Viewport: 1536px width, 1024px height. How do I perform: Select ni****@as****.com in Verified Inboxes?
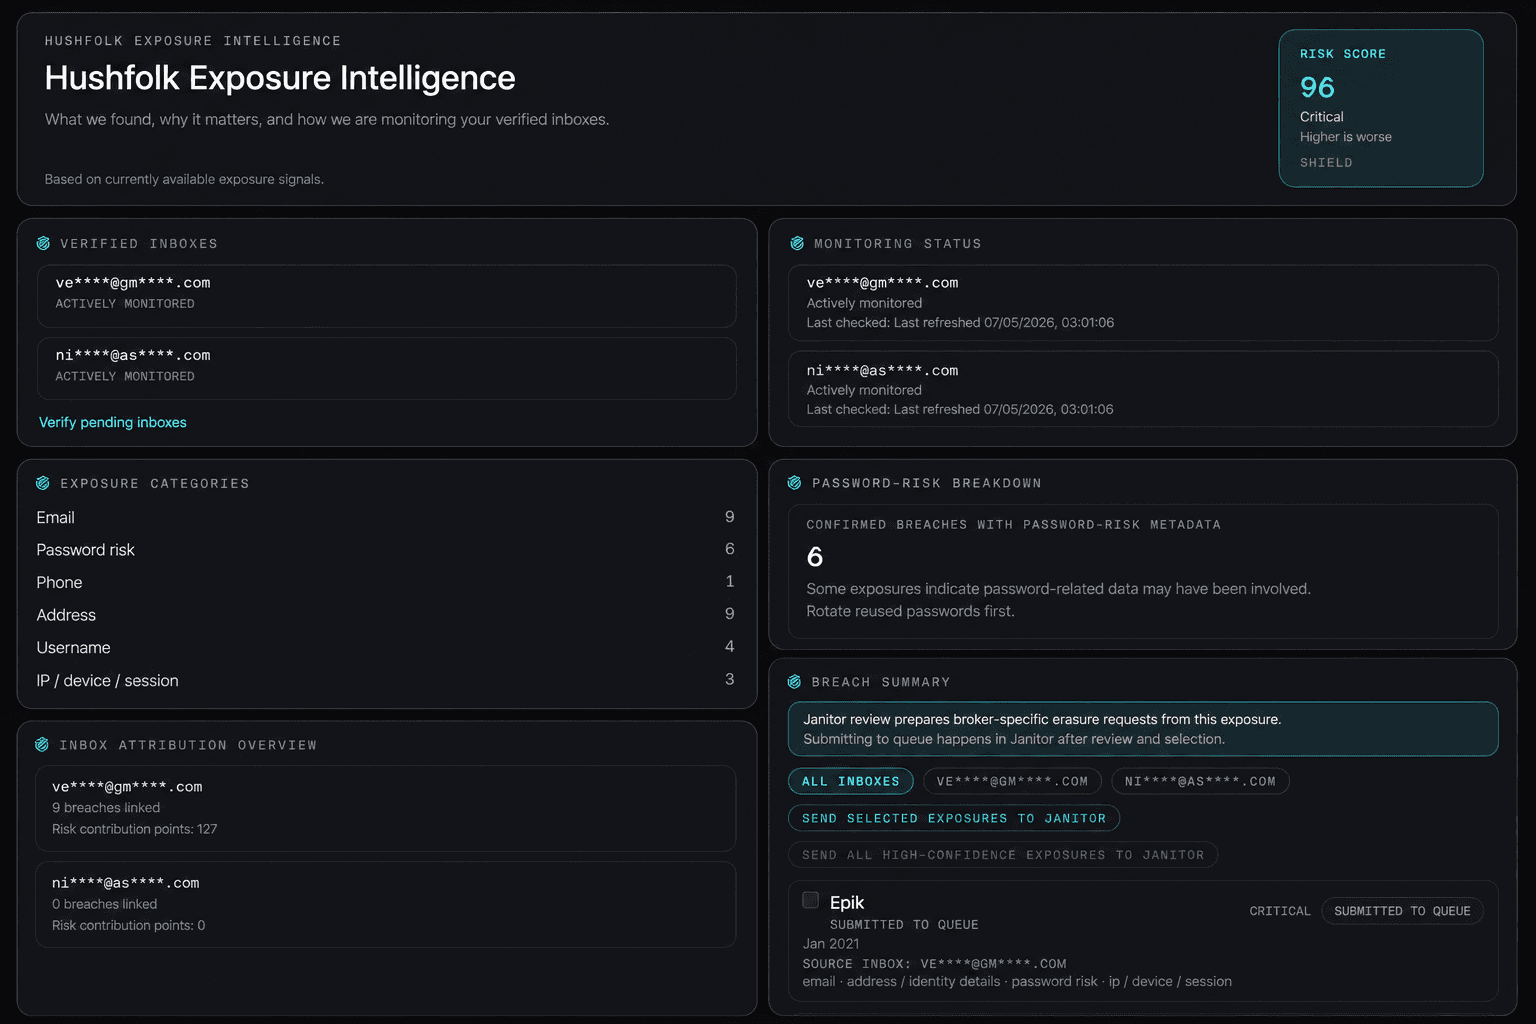(x=387, y=368)
